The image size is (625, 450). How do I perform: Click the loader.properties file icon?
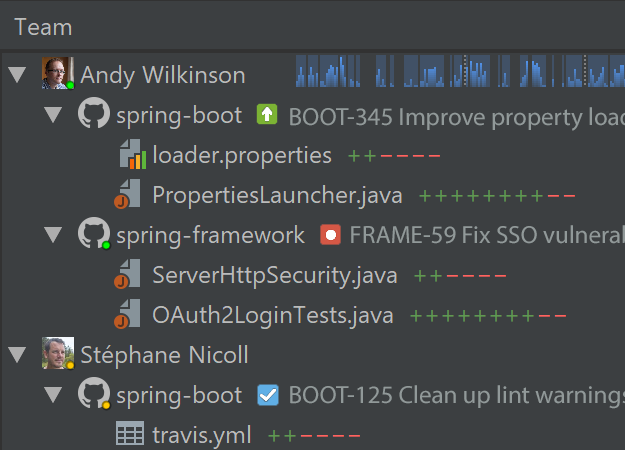point(133,154)
